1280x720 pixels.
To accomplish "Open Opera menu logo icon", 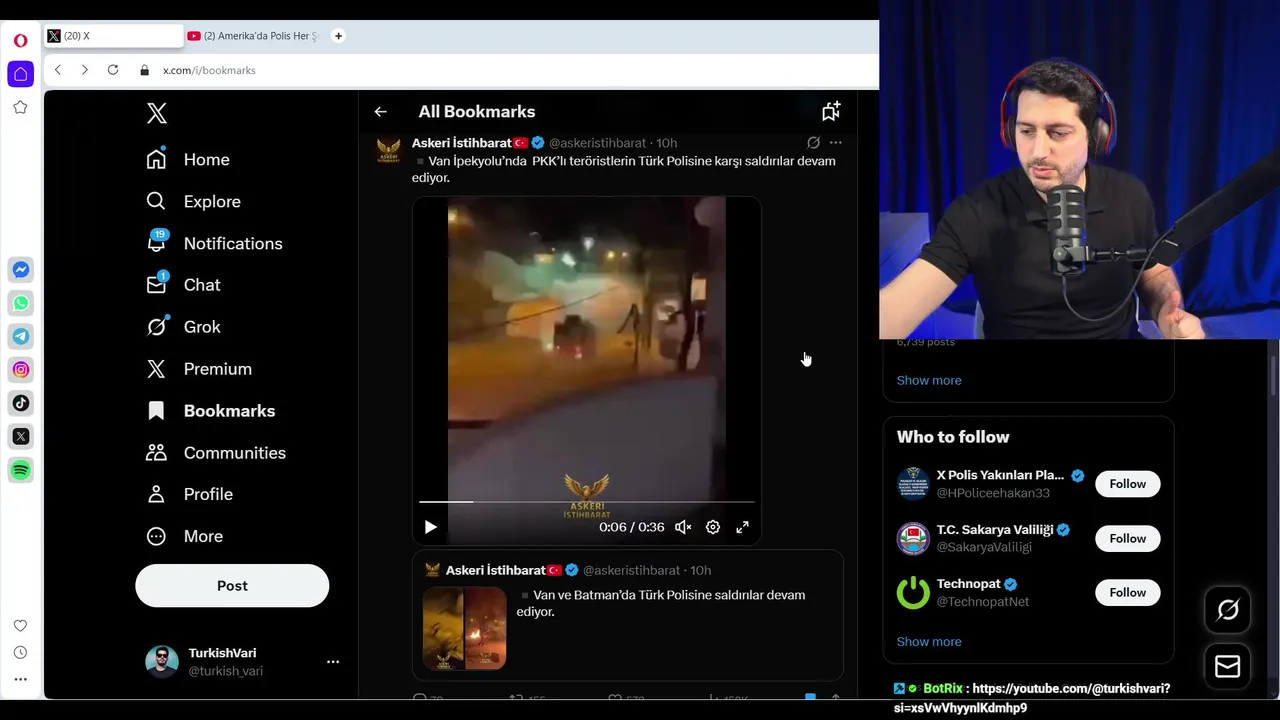I will (20, 41).
